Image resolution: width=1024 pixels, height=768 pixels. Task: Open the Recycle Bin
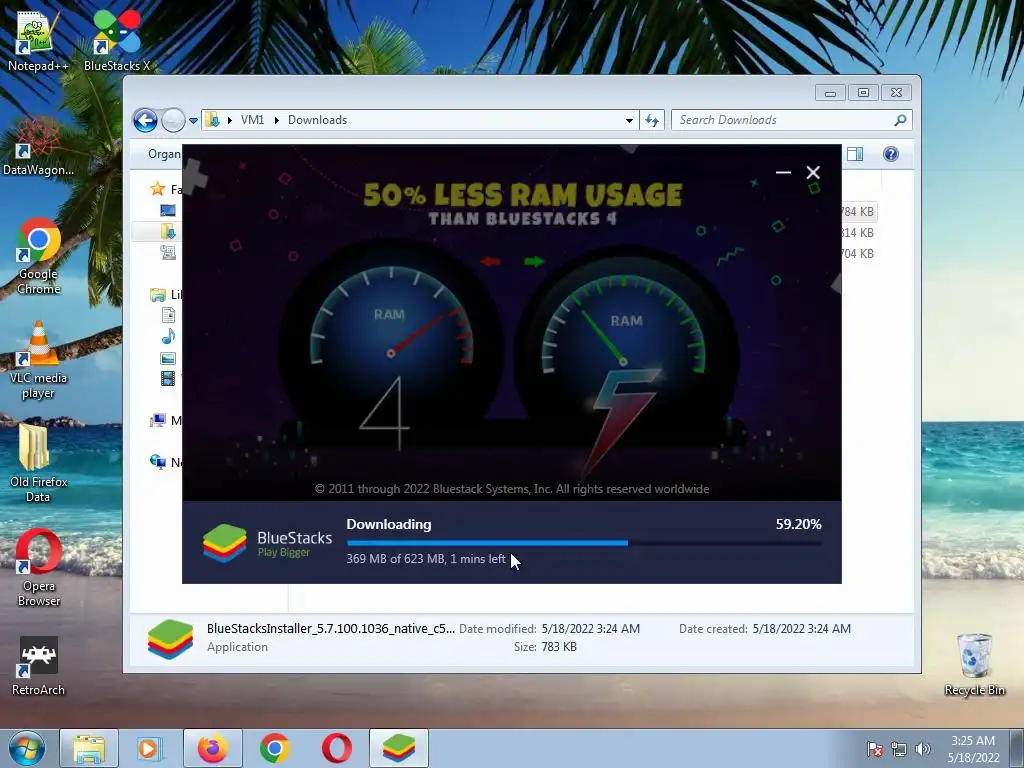click(x=974, y=665)
